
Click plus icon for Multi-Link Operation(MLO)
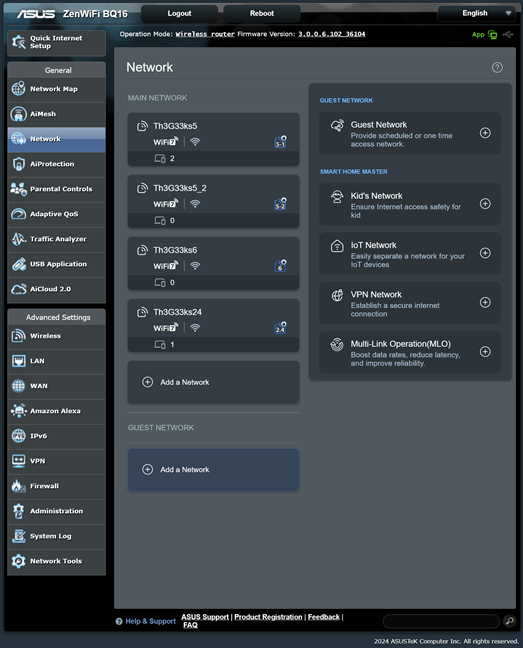[x=485, y=352]
